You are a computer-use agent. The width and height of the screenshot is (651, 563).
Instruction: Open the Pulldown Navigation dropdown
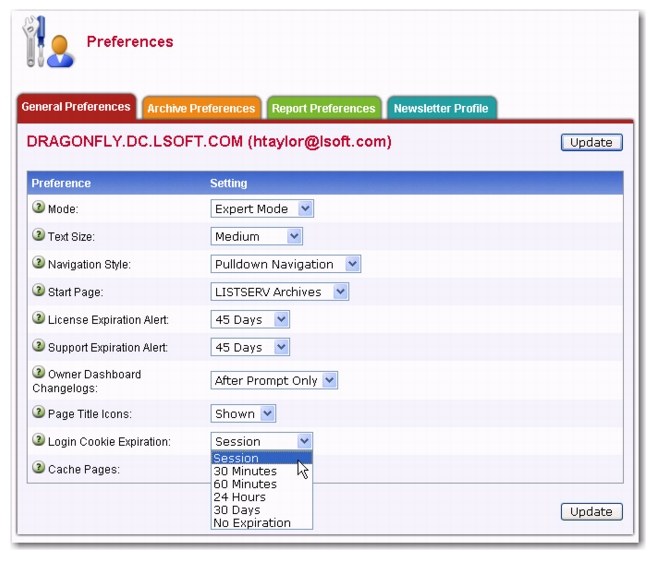pyautogui.click(x=286, y=264)
